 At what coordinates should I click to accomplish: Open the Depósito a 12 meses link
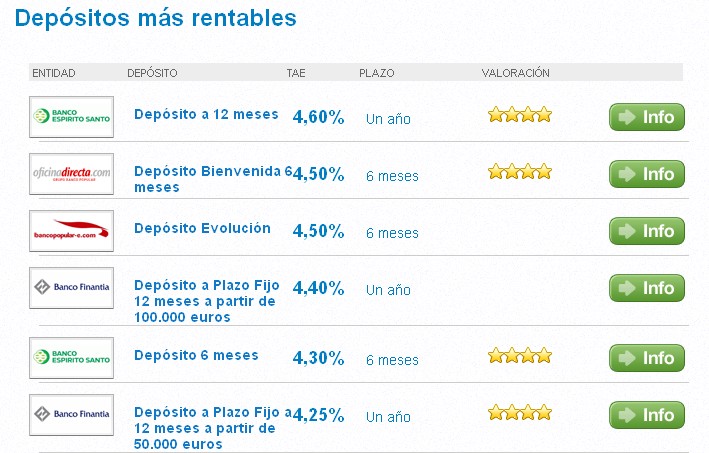point(206,114)
